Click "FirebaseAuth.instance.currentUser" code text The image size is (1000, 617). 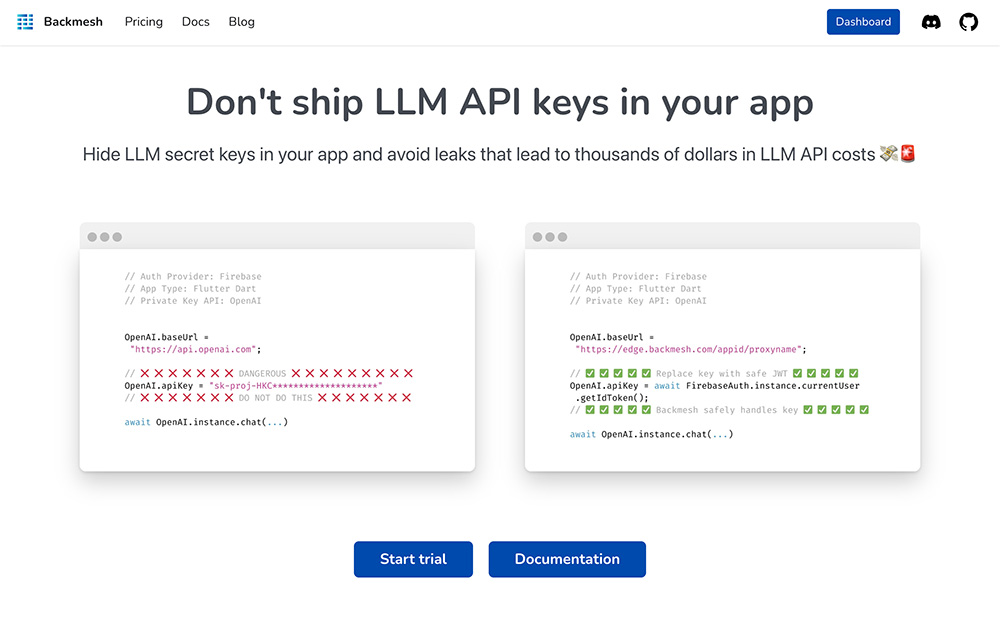pyautogui.click(x=772, y=385)
